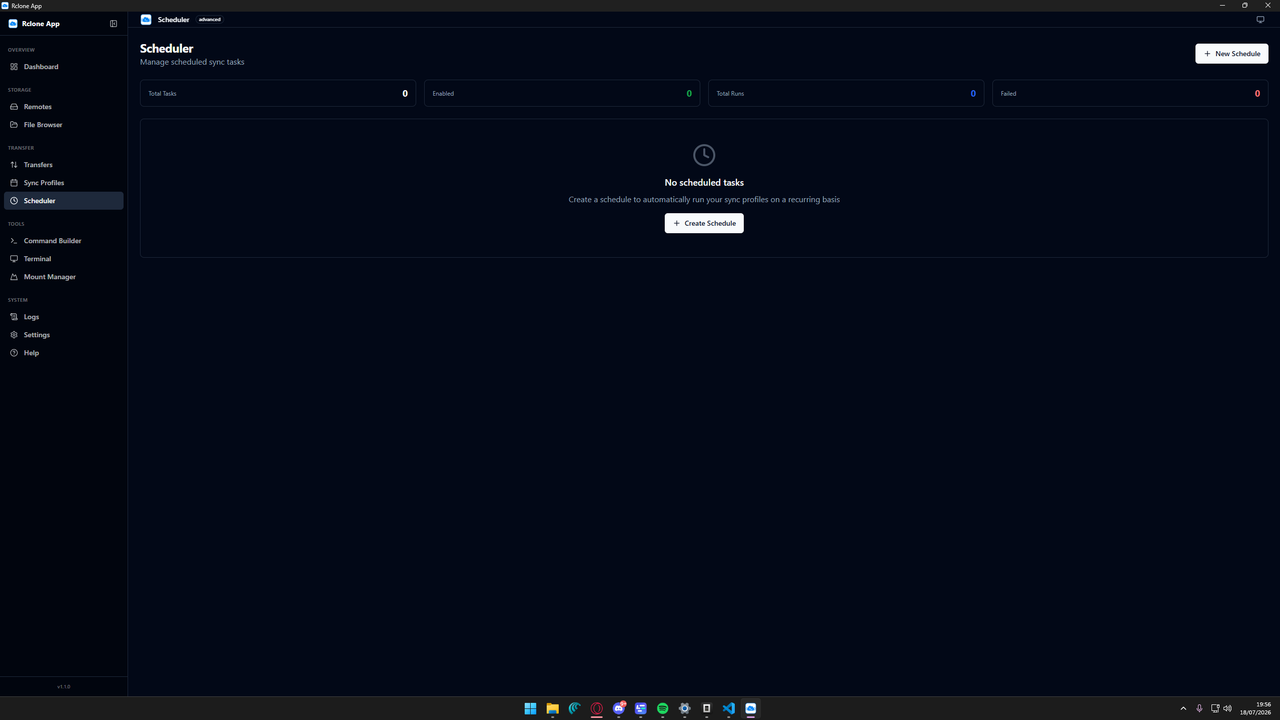Viewport: 1280px width, 720px height.
Task: Show hidden system tray icons
Action: pos(1183,708)
